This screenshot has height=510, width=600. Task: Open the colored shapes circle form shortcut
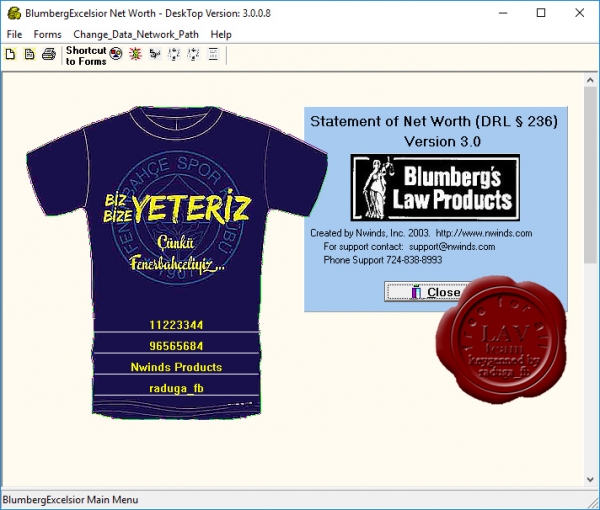click(x=116, y=54)
